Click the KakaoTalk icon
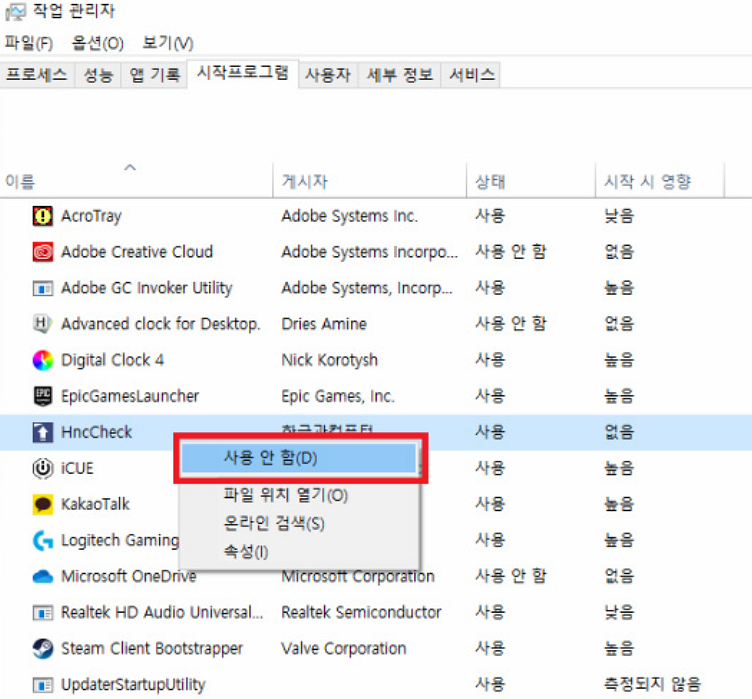This screenshot has width=752, height=699. point(43,504)
